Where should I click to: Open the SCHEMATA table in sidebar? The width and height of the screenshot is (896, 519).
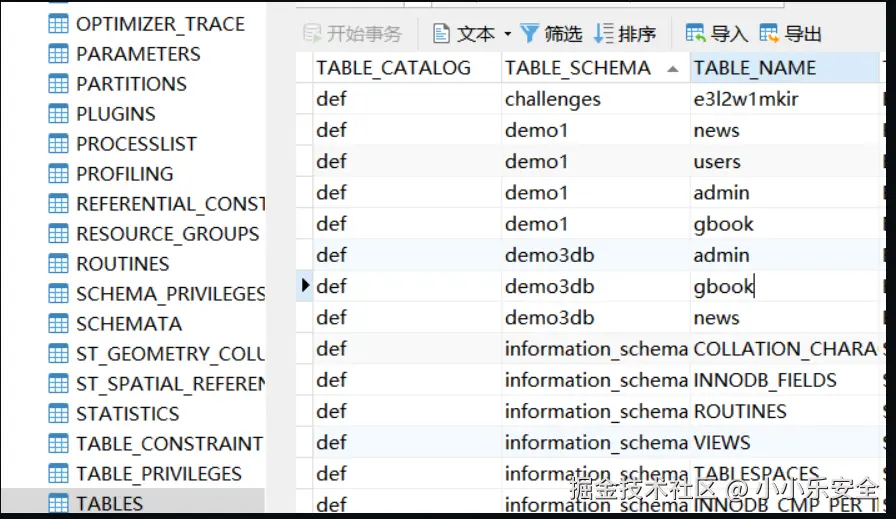tap(128, 324)
